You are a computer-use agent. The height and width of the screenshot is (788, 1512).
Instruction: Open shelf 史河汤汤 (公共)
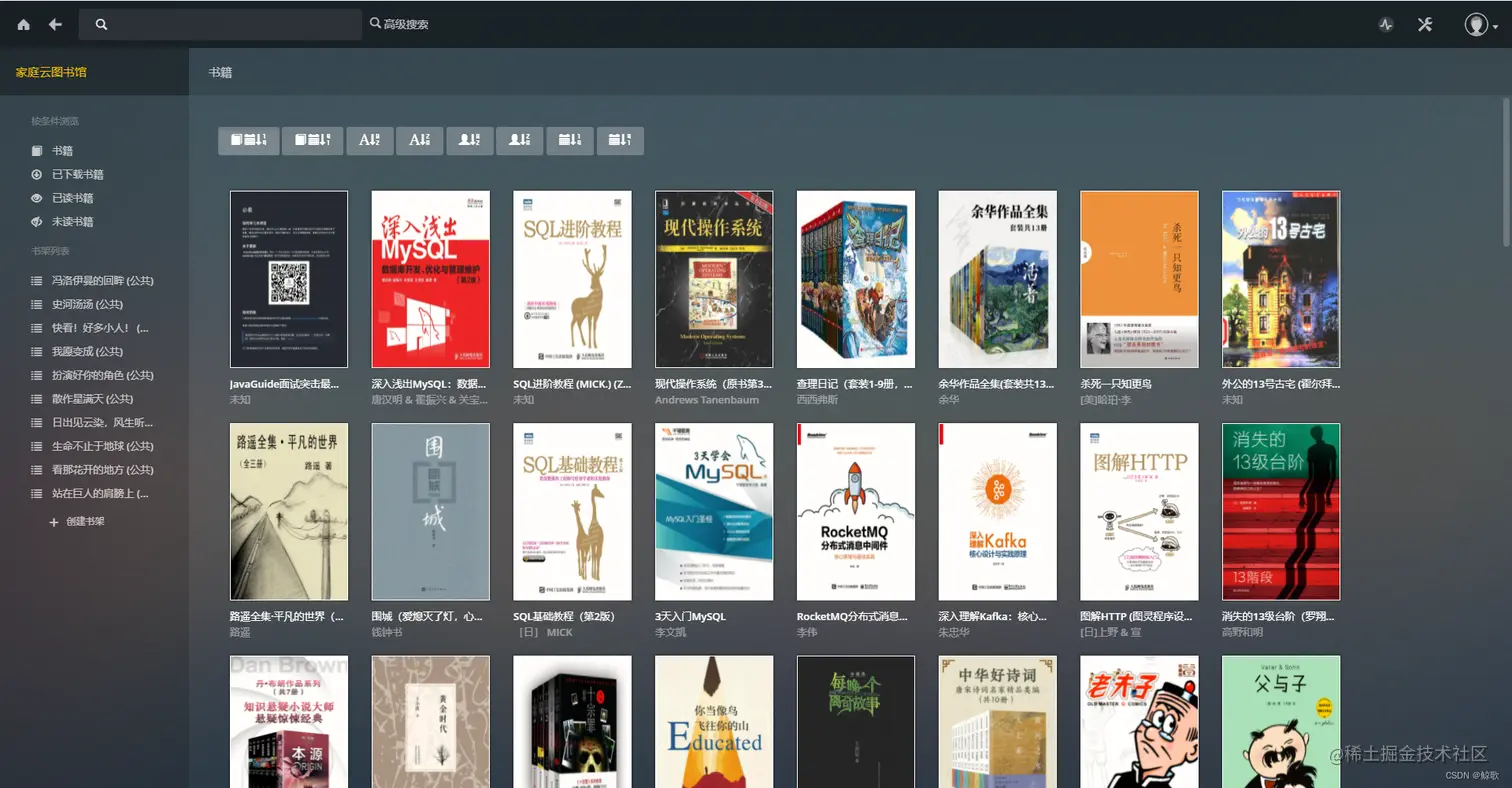(x=77, y=304)
